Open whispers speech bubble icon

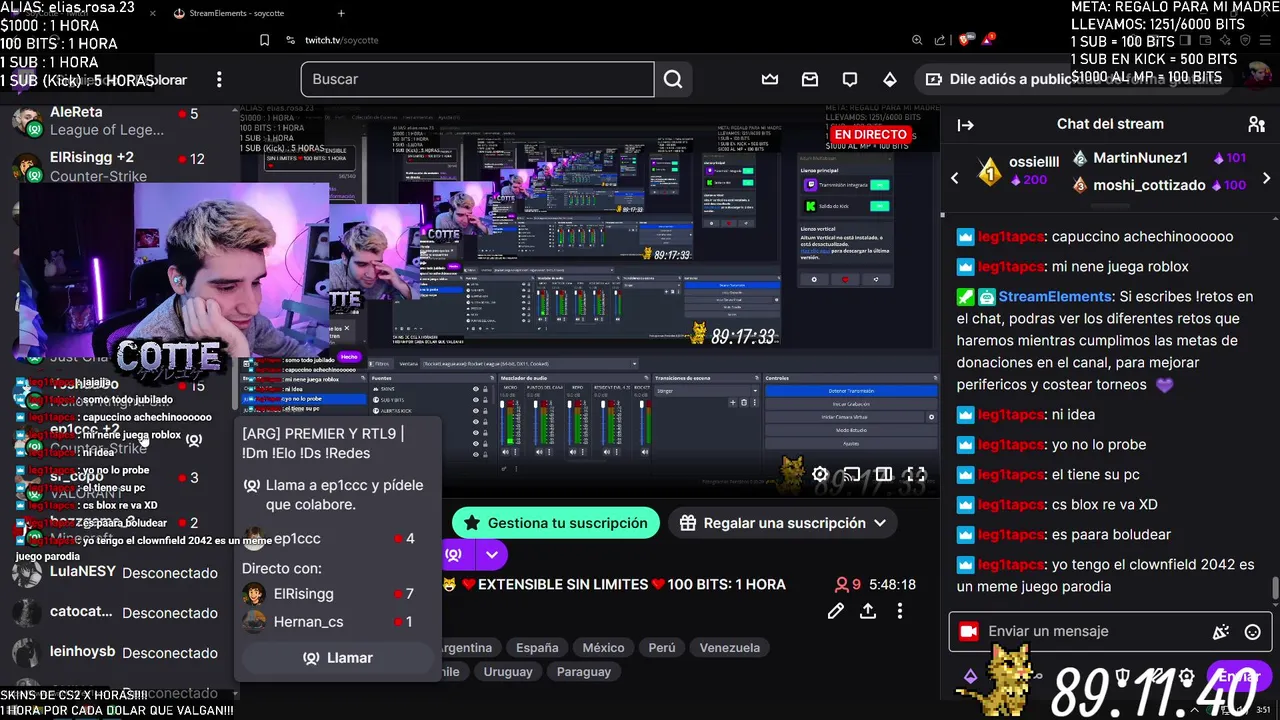[x=850, y=79]
